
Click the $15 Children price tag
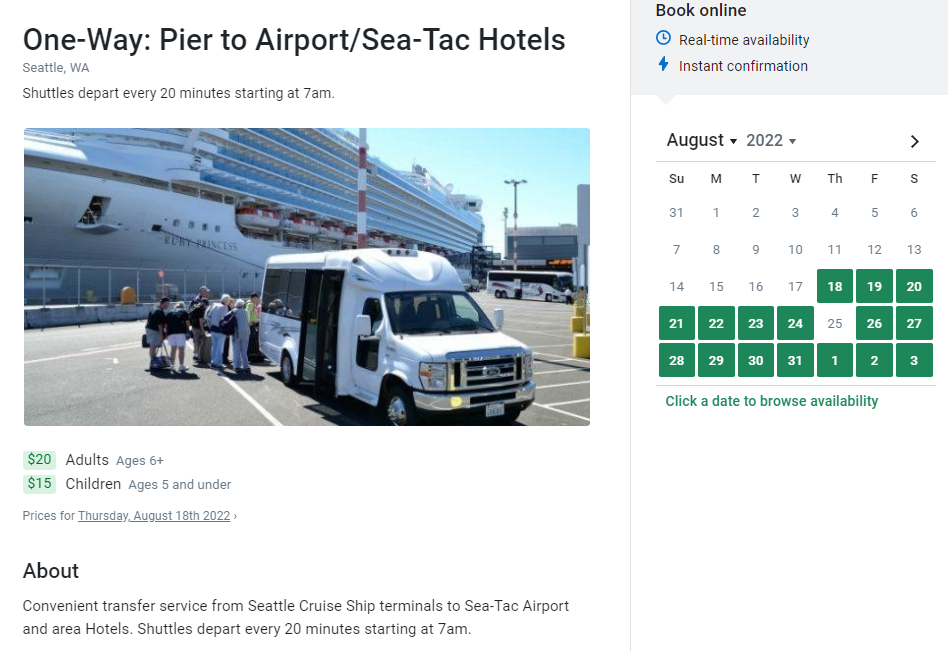coord(39,484)
